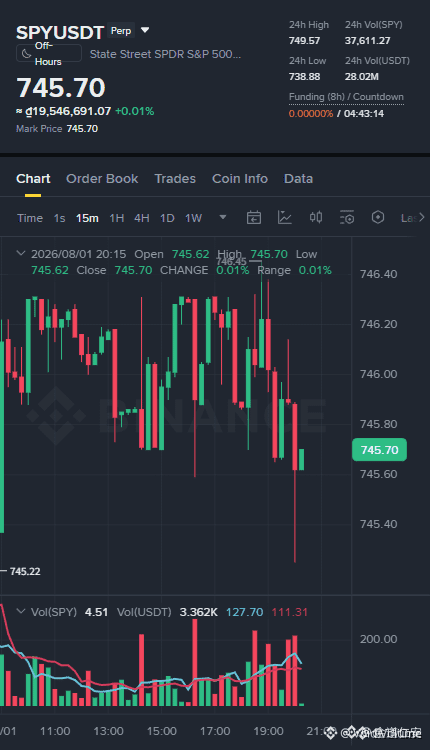Viewport: 430px width, 750px height.
Task: Select the candlestick chart style icon
Action: [316, 218]
